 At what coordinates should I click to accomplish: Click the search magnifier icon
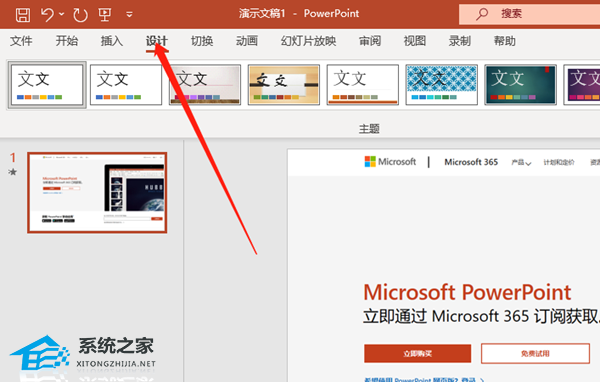[481, 14]
